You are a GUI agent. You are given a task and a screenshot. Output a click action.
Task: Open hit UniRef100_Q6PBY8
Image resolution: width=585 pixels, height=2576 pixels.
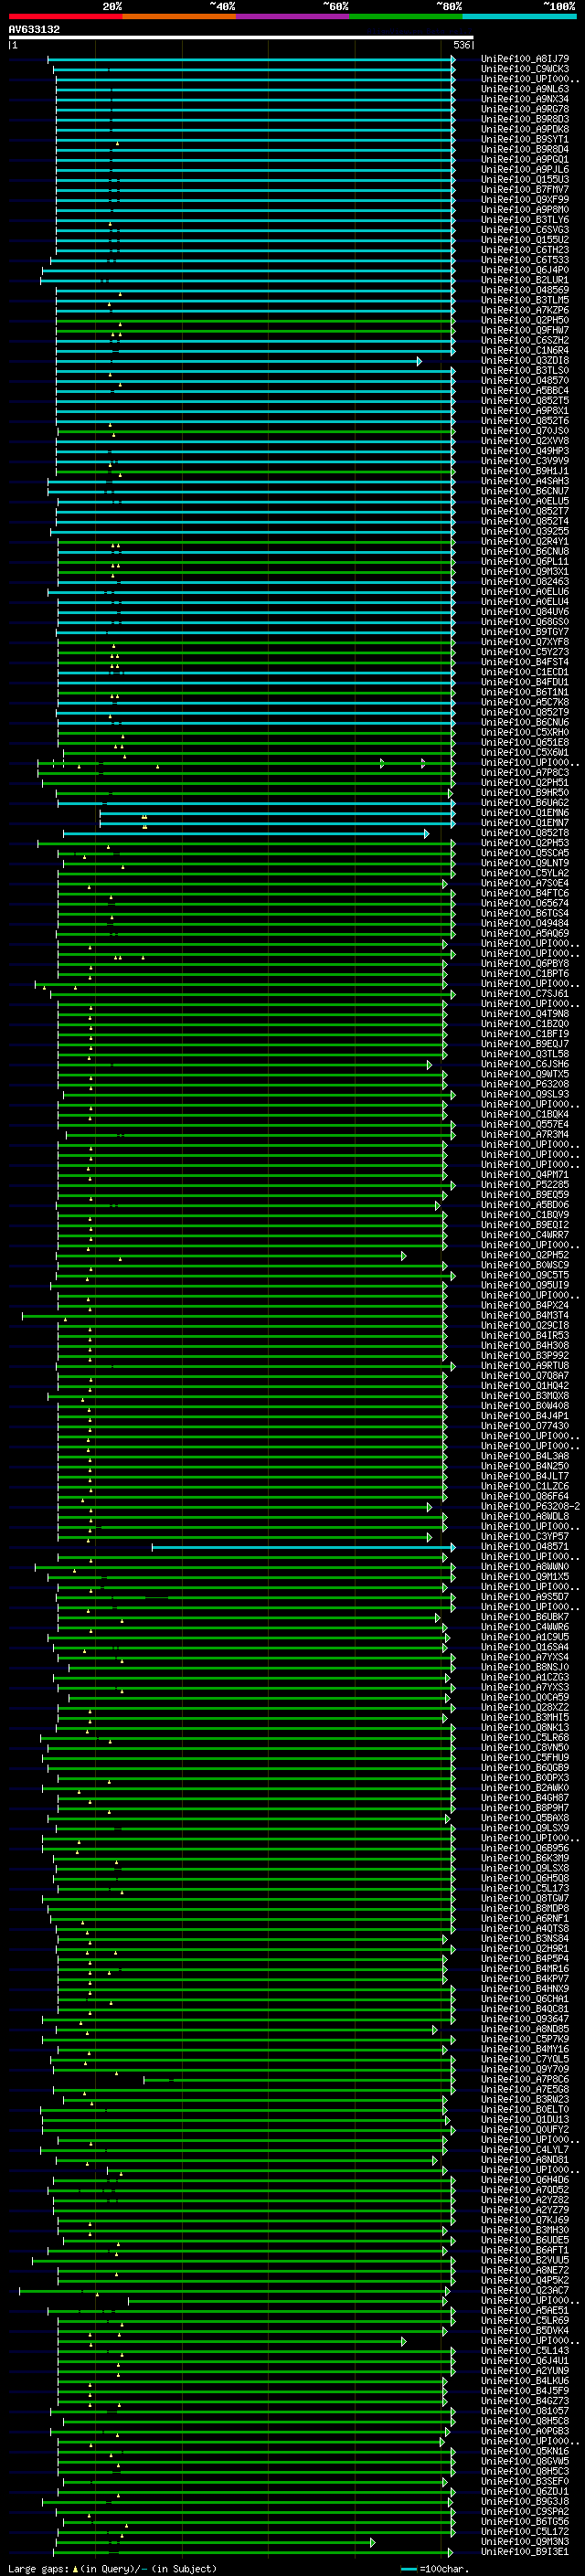point(524,964)
